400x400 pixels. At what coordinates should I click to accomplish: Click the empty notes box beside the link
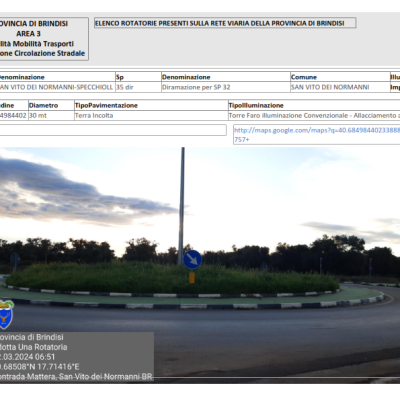(113, 130)
